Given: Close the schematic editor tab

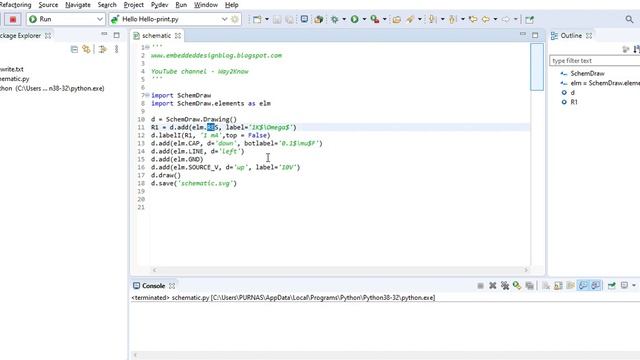Looking at the screenshot, I should click(x=178, y=36).
